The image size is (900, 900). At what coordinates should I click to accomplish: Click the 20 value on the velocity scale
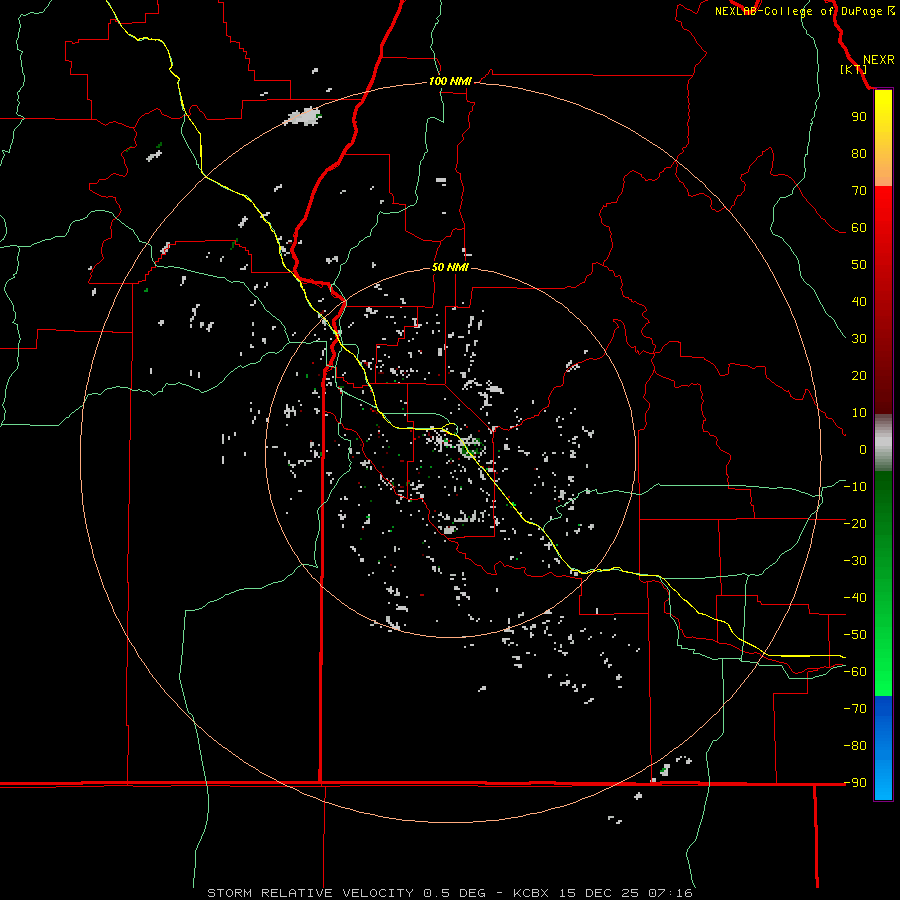point(859,375)
